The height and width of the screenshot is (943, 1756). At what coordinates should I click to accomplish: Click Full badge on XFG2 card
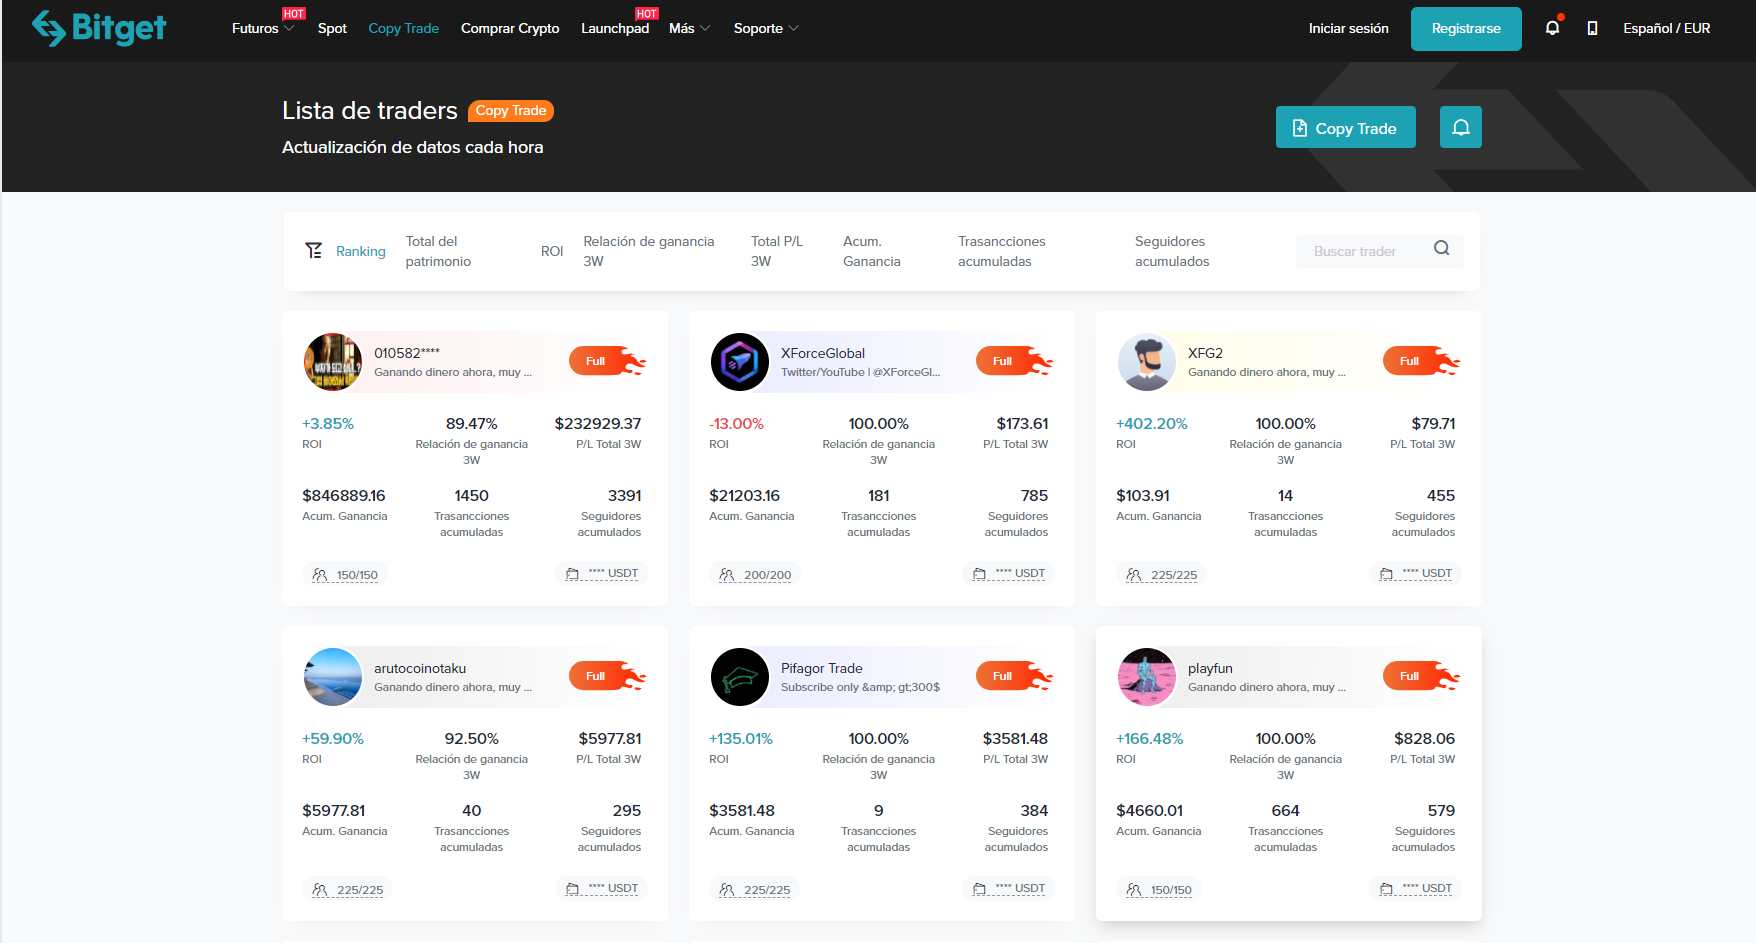[1421, 361]
